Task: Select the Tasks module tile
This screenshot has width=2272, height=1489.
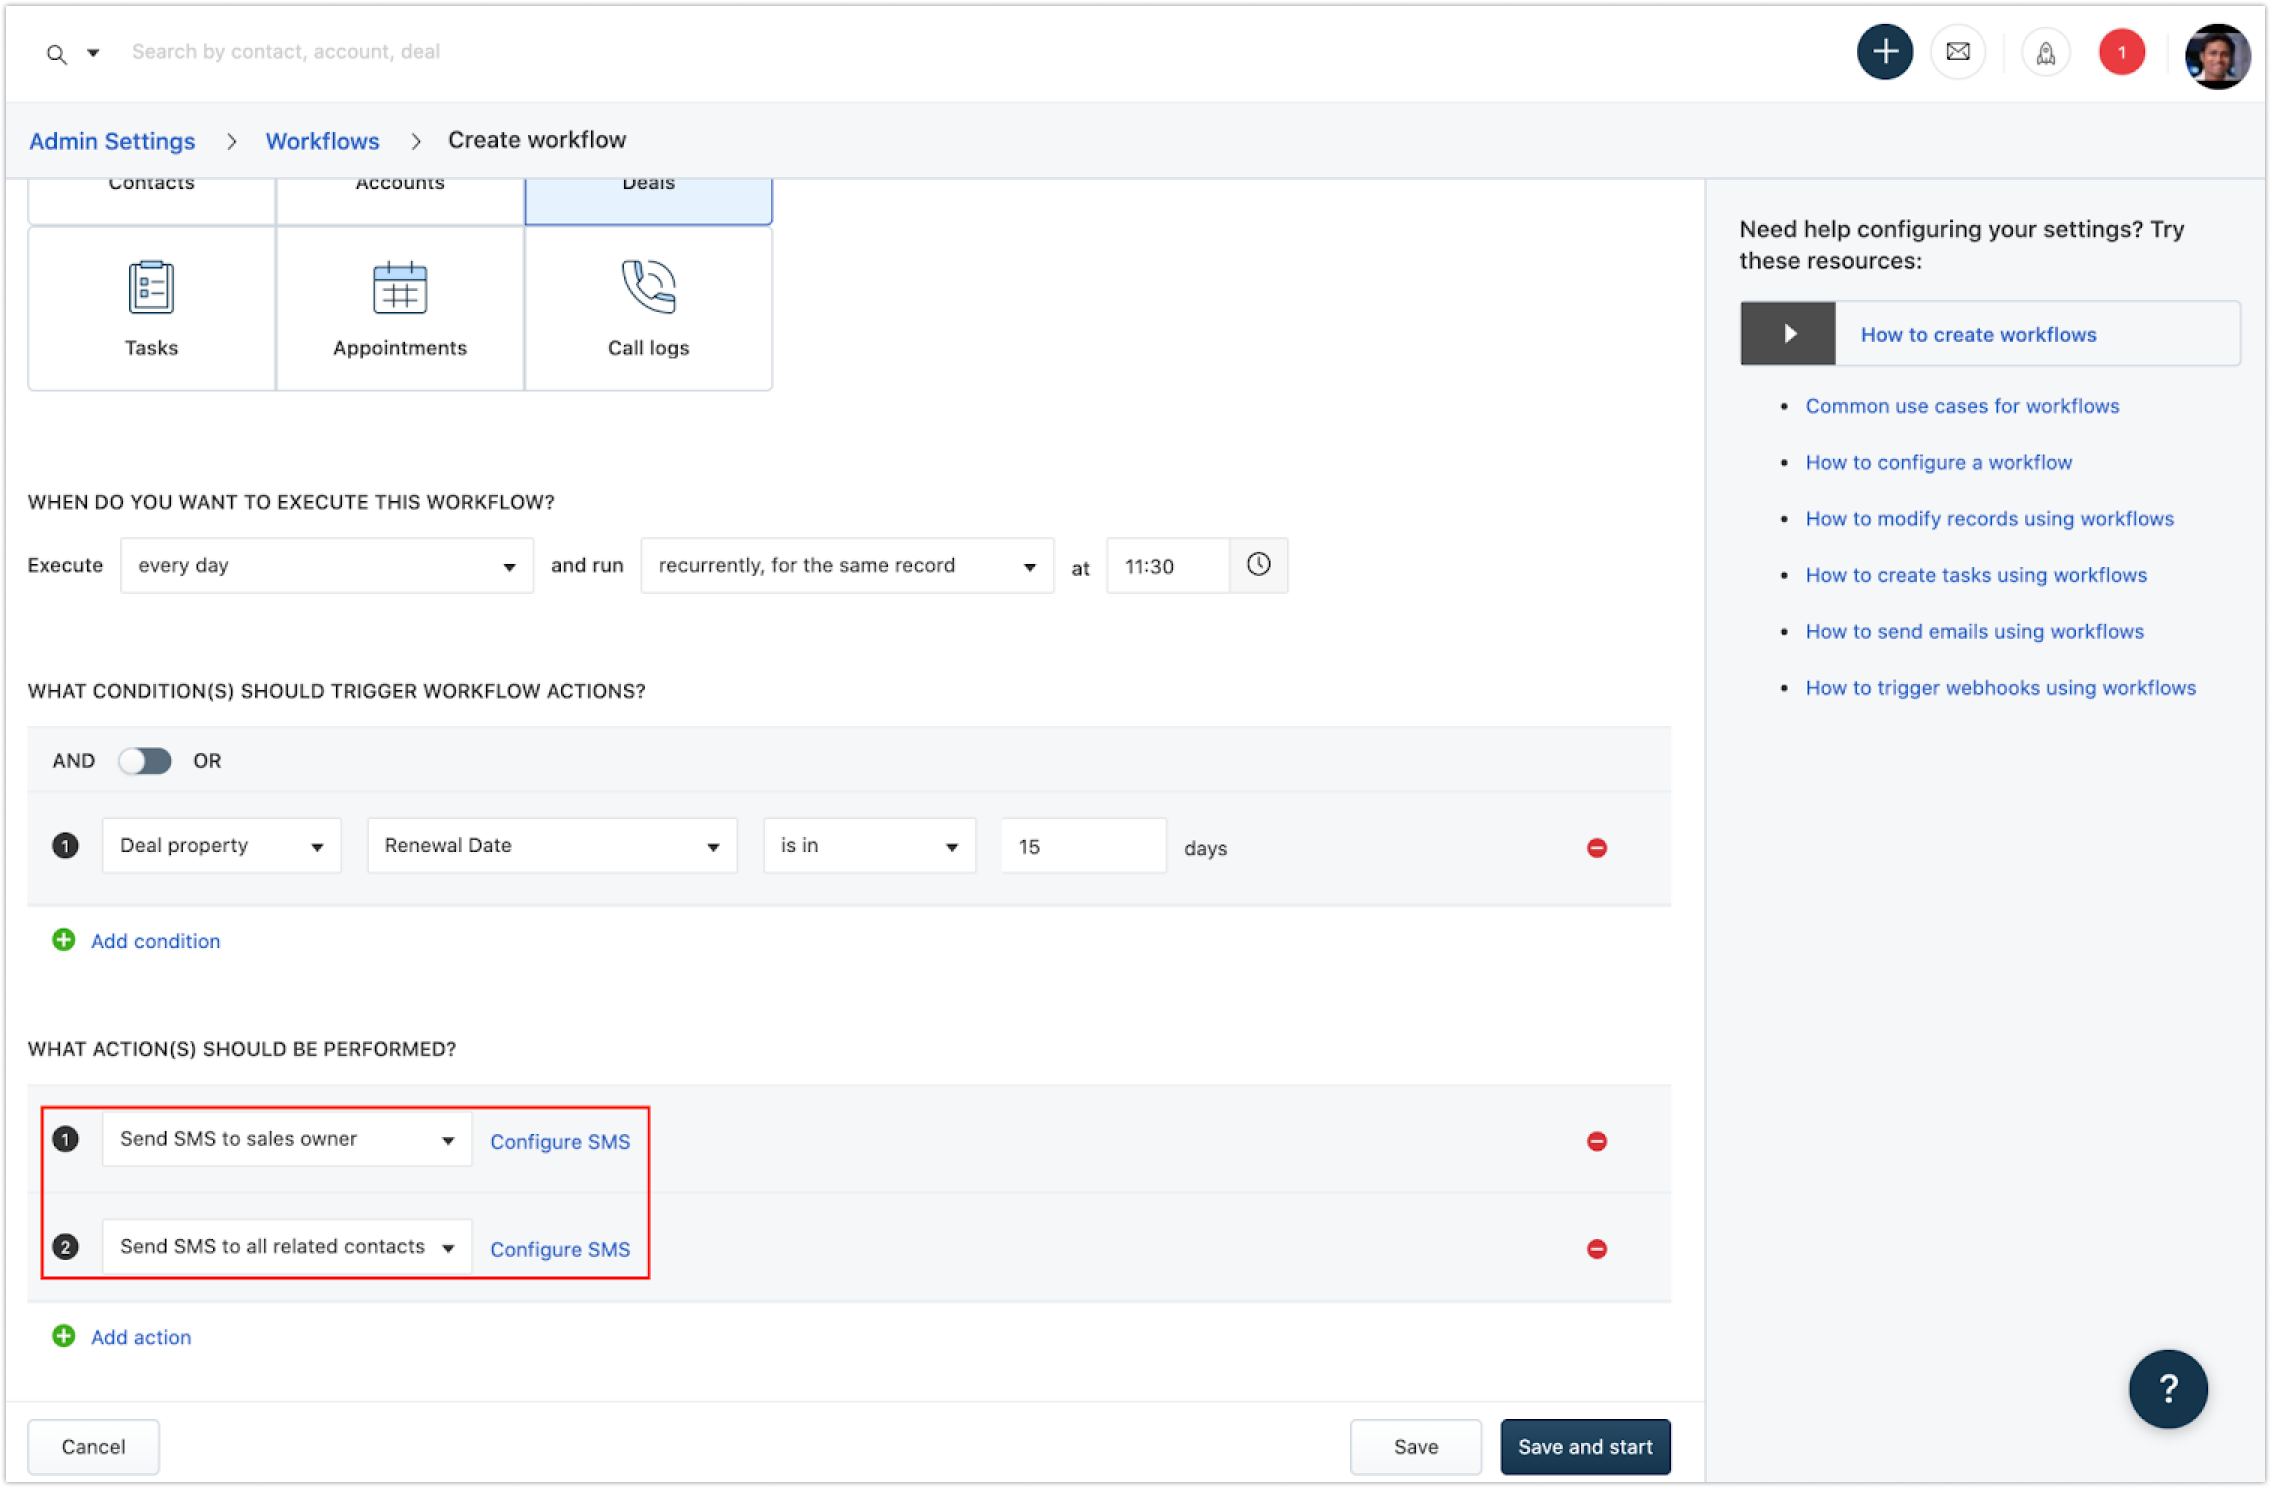Action: pos(151,308)
